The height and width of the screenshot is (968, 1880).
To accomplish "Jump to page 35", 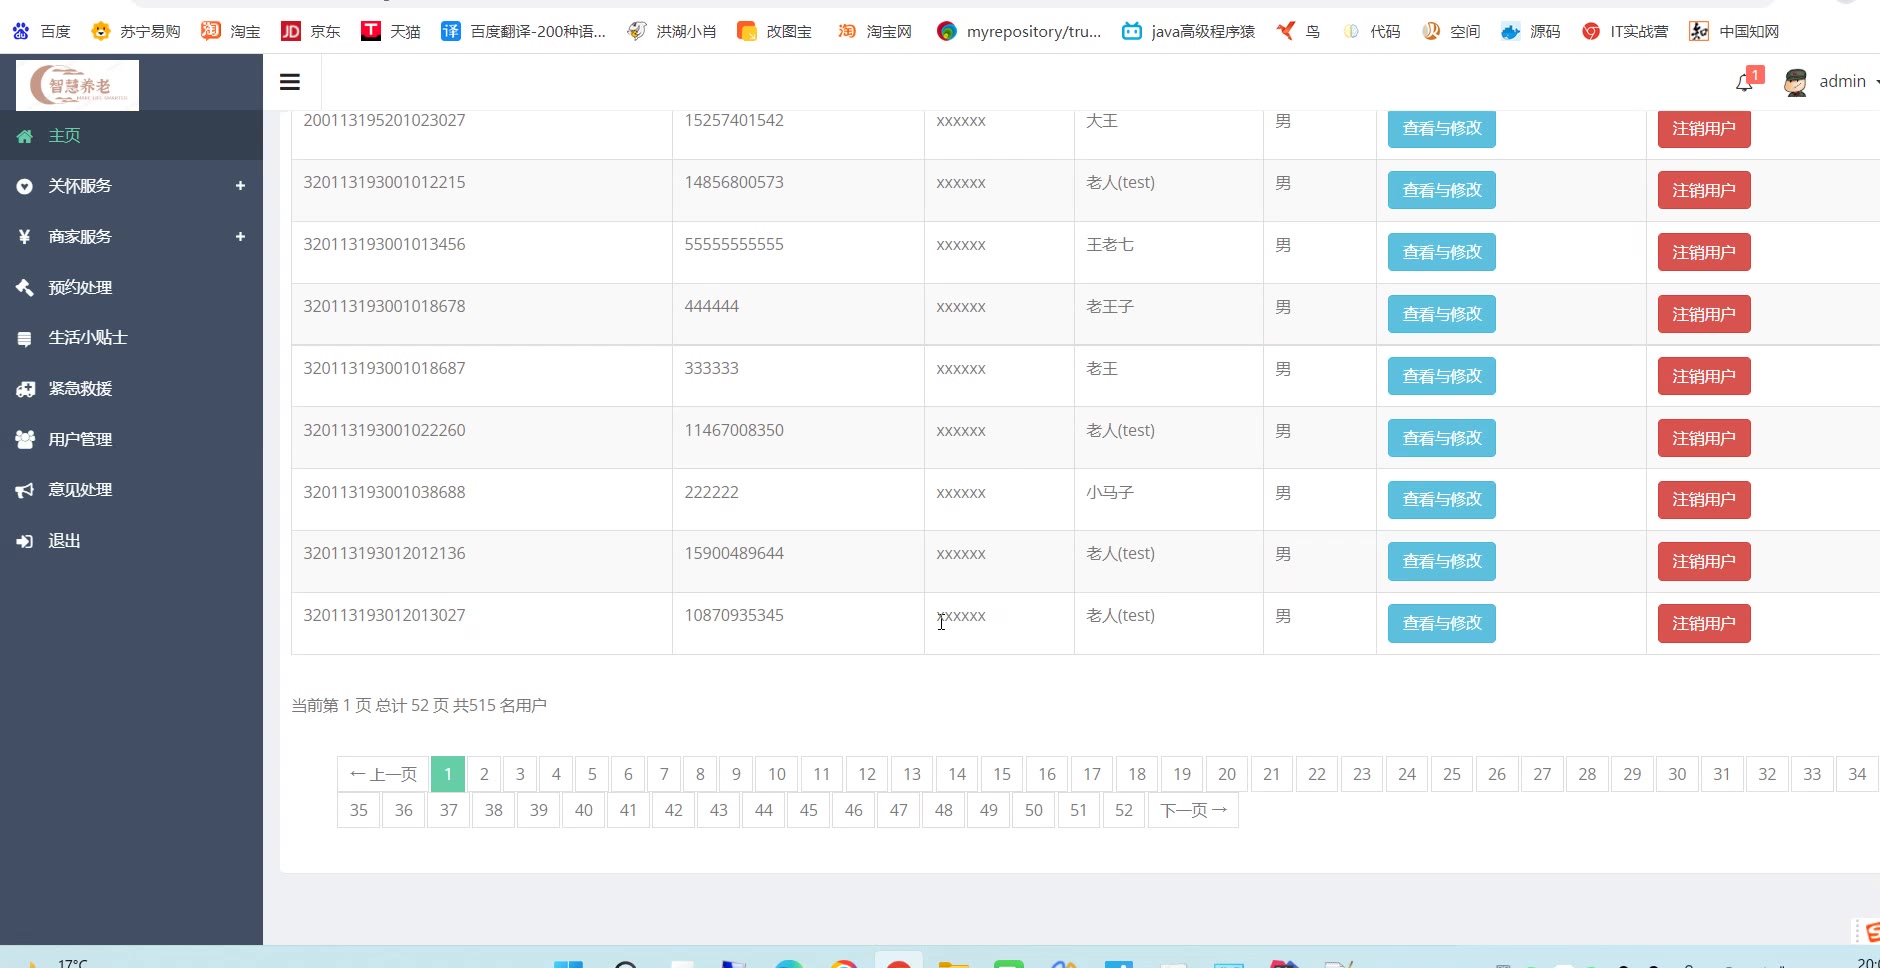I will tap(359, 810).
